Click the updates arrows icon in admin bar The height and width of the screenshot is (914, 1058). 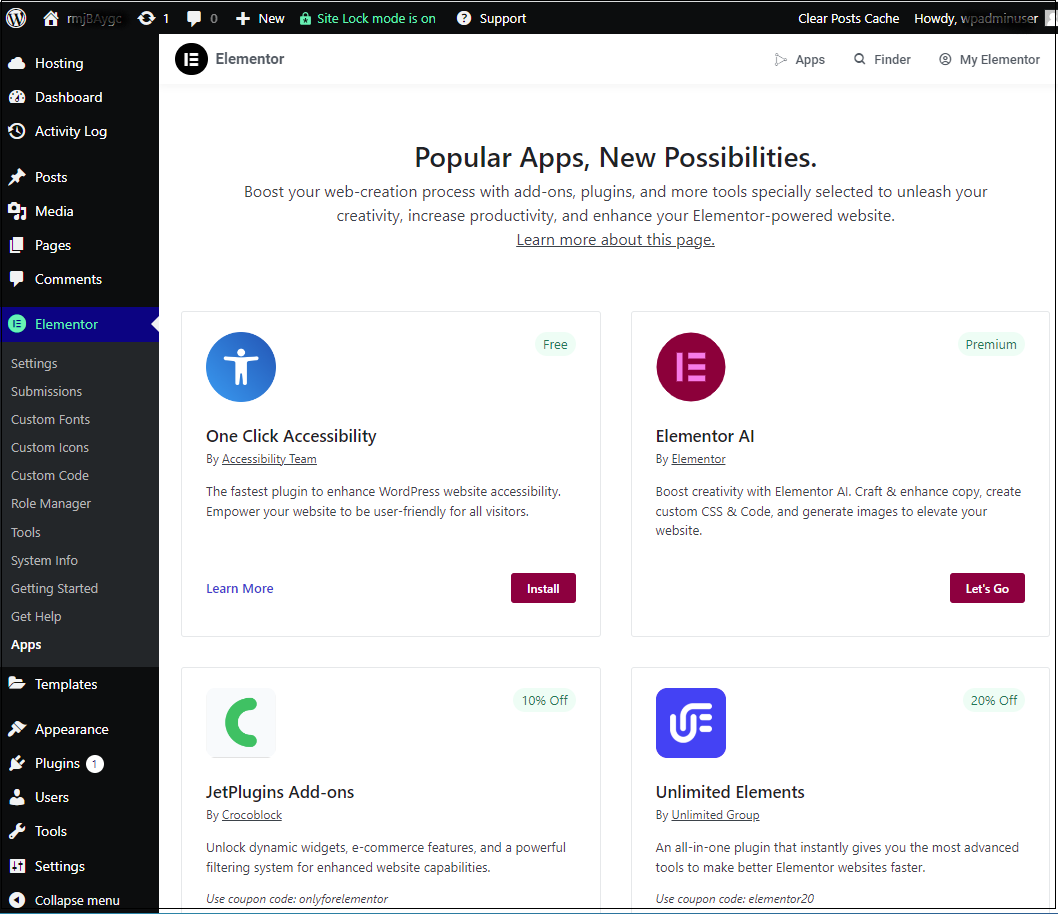[x=148, y=17]
